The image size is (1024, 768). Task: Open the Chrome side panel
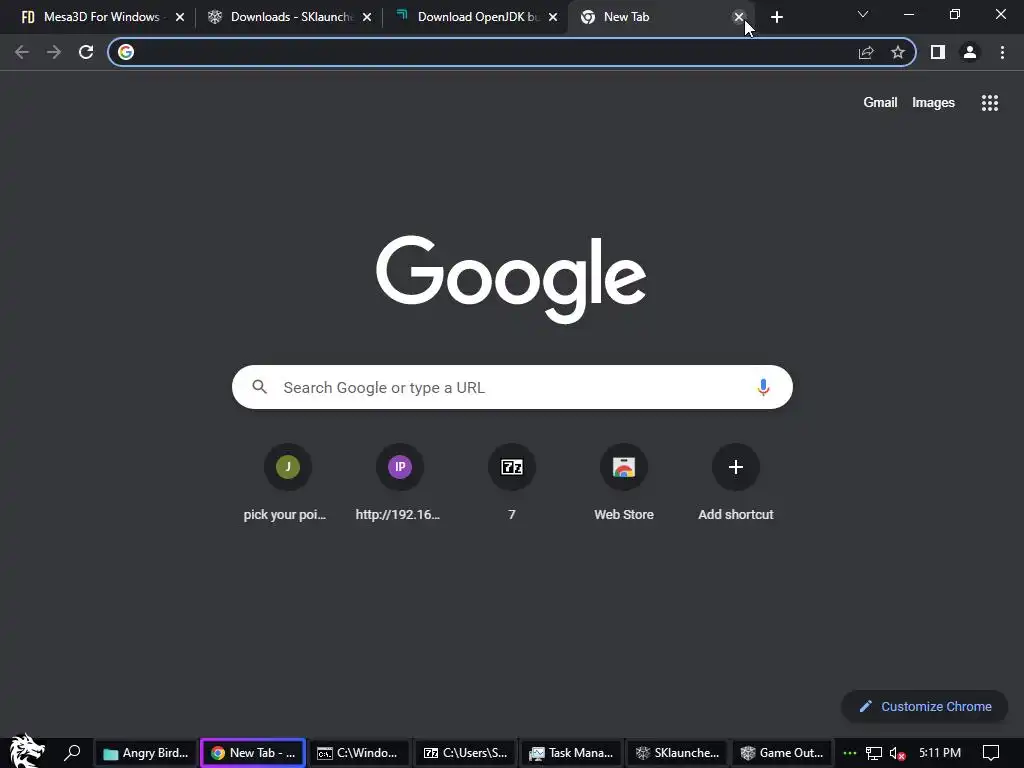pyautogui.click(x=938, y=52)
